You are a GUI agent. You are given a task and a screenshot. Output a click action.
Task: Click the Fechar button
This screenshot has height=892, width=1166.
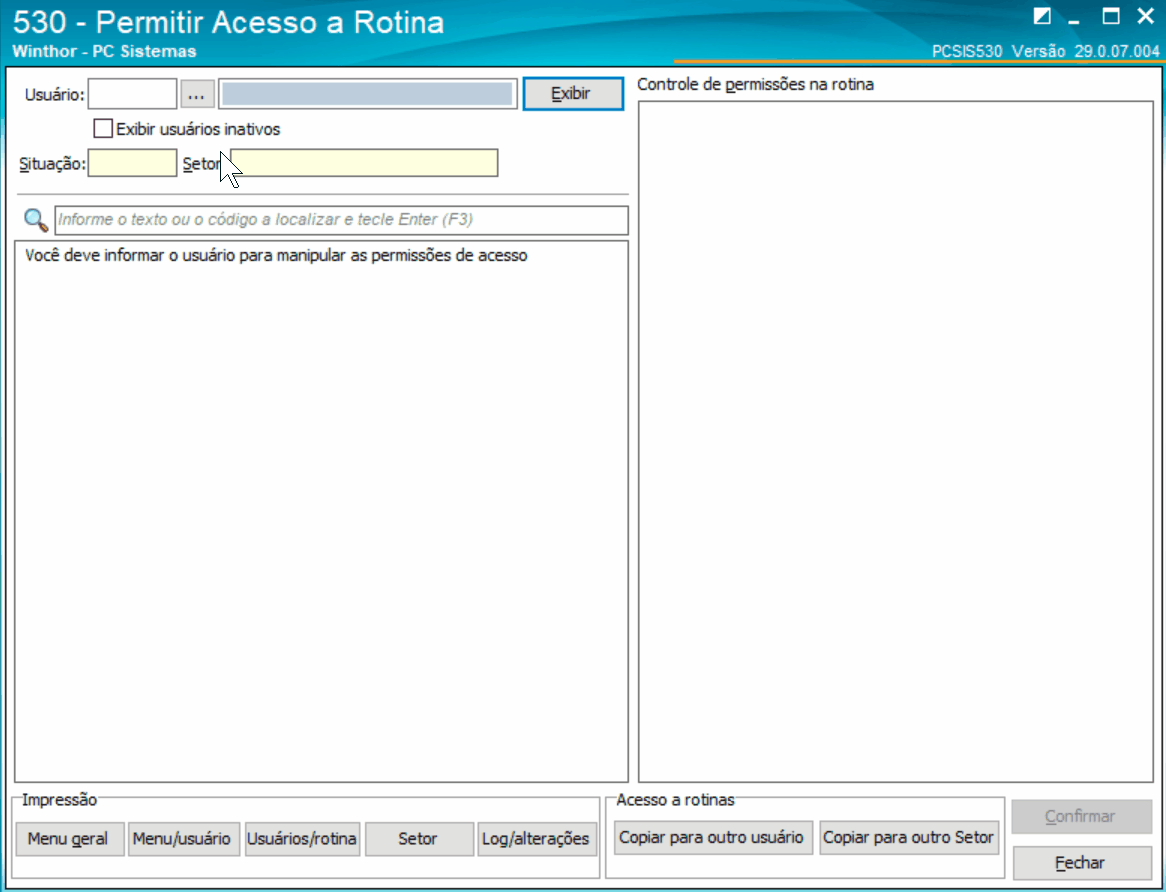click(1082, 863)
